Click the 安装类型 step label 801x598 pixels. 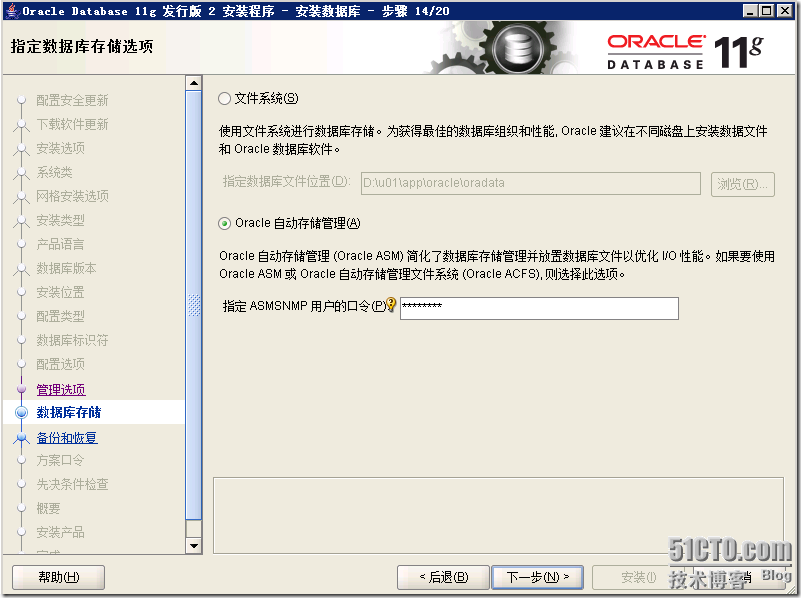click(x=60, y=221)
